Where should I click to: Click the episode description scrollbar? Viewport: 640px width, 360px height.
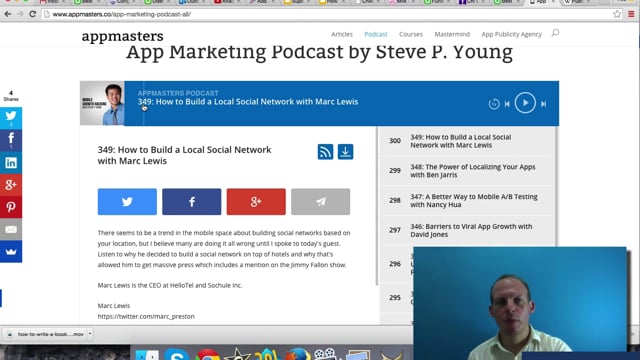click(x=376, y=206)
